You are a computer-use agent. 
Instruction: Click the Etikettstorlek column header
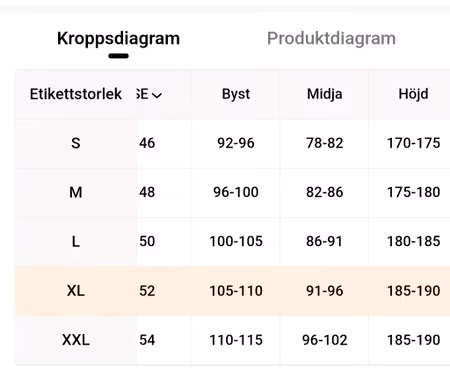pos(76,94)
